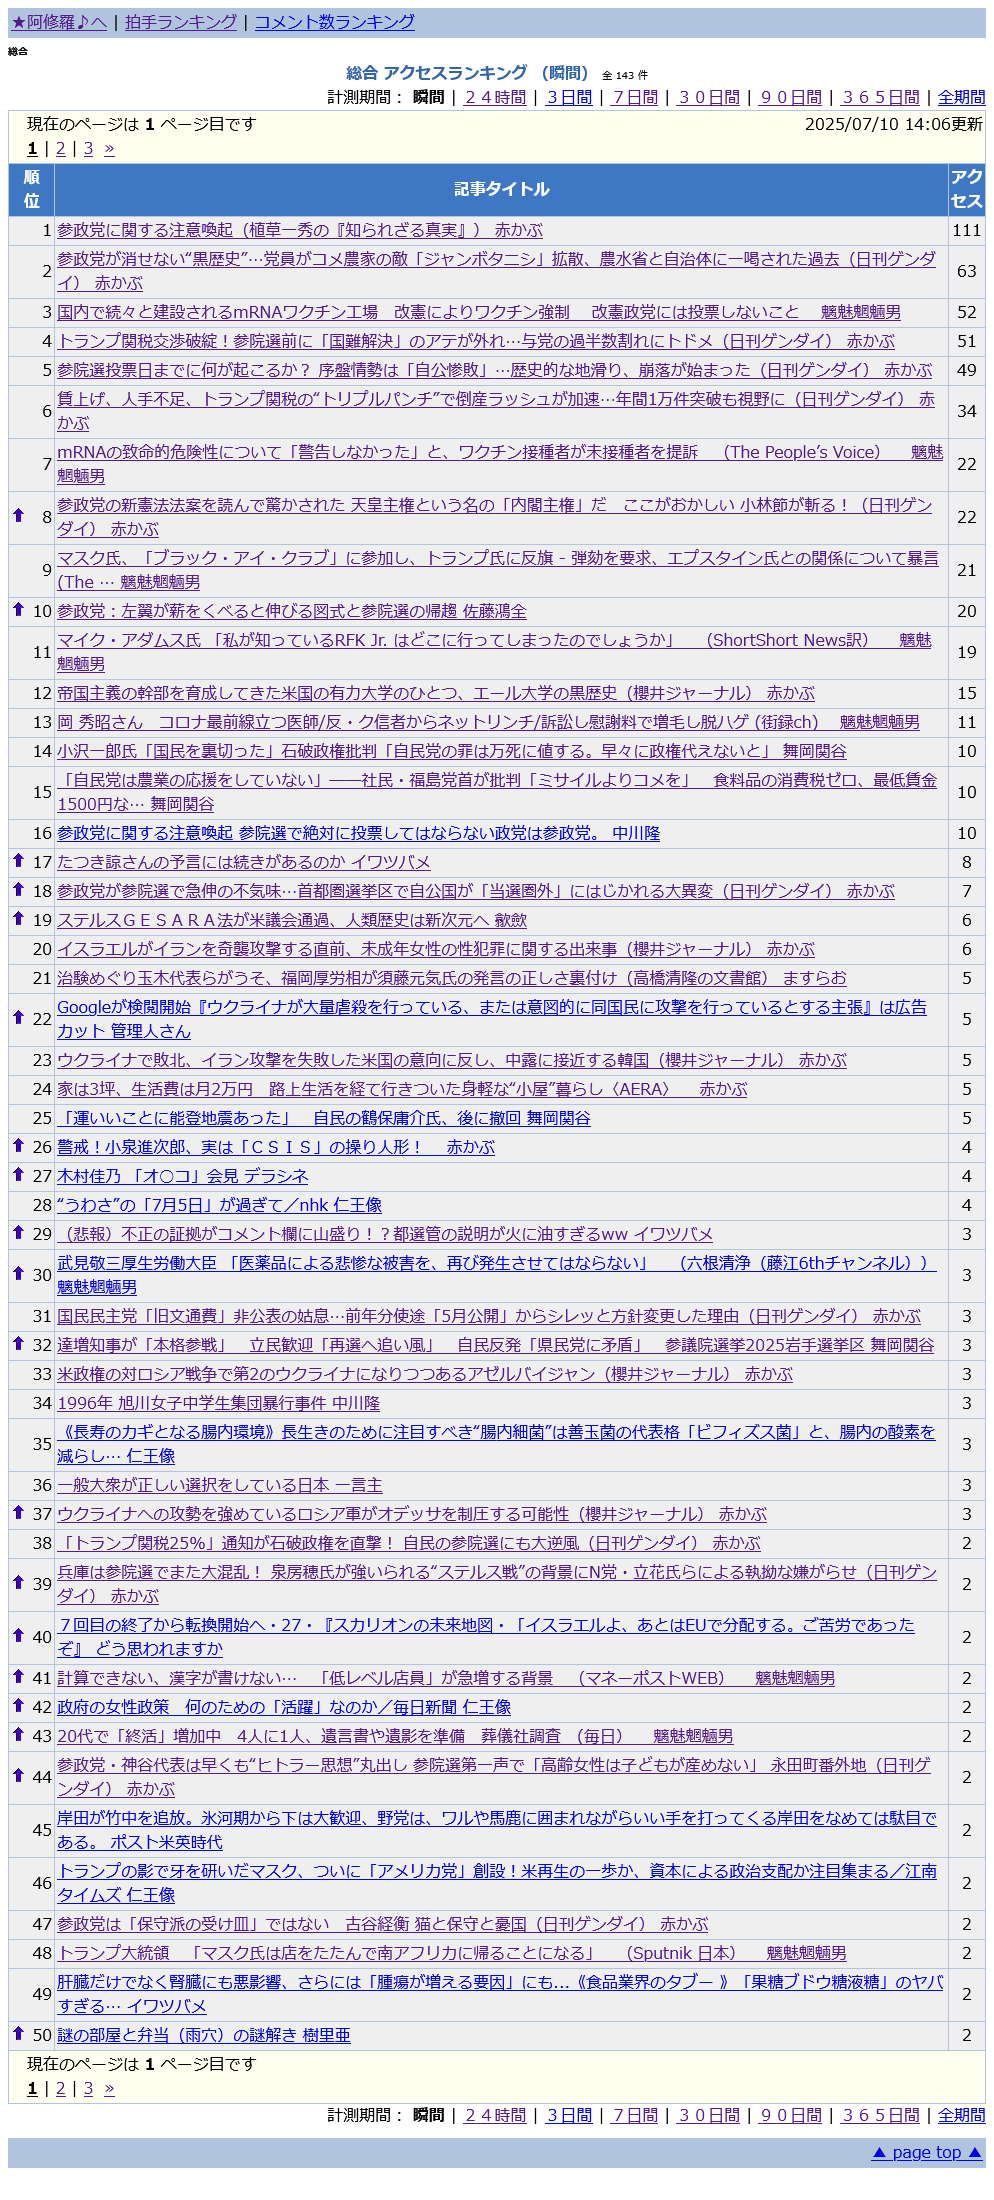Switch to 全期間 above the table
The image size is (994, 2200).
pyautogui.click(x=961, y=97)
